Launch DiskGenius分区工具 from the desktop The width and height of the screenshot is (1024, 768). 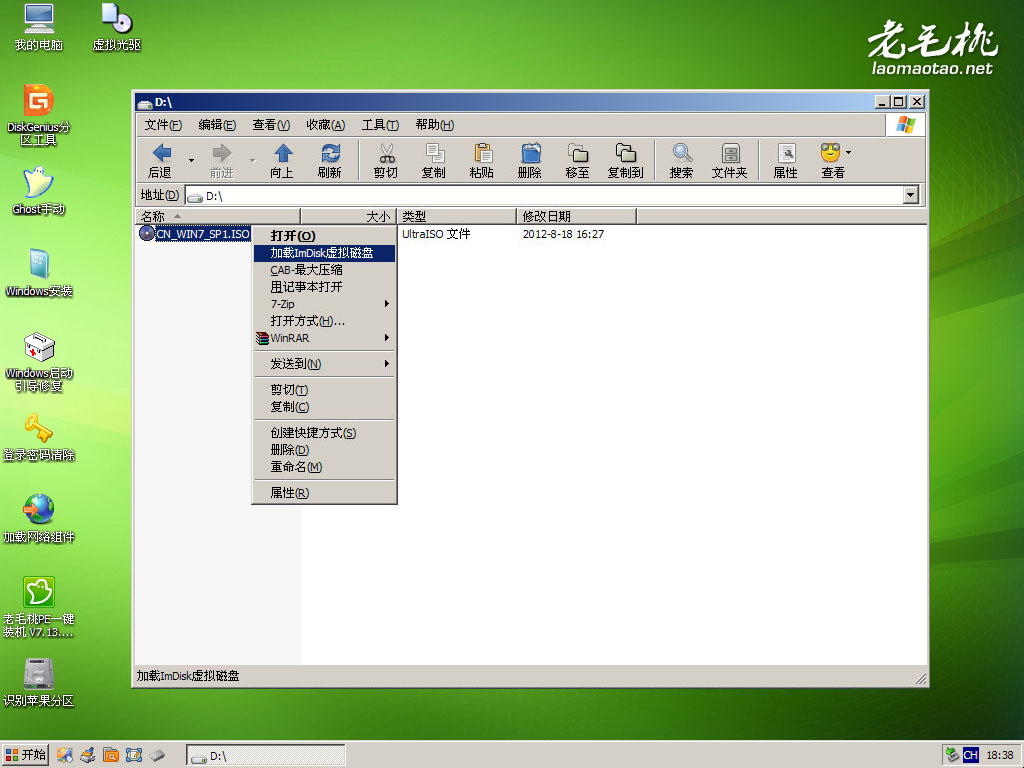(x=39, y=114)
